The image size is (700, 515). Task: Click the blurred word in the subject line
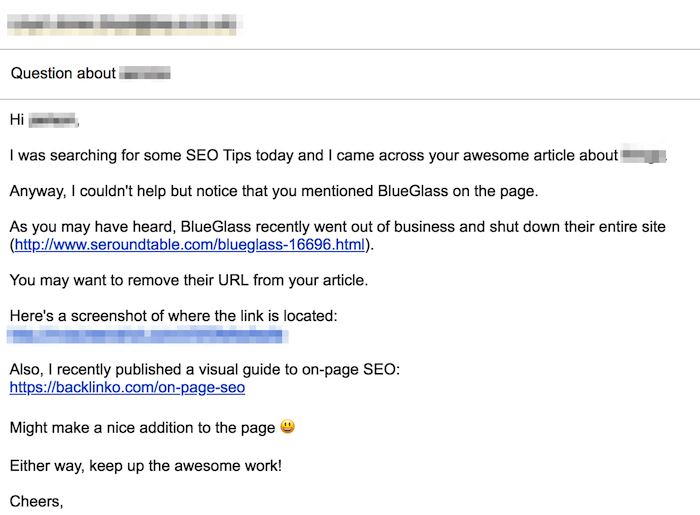click(145, 73)
